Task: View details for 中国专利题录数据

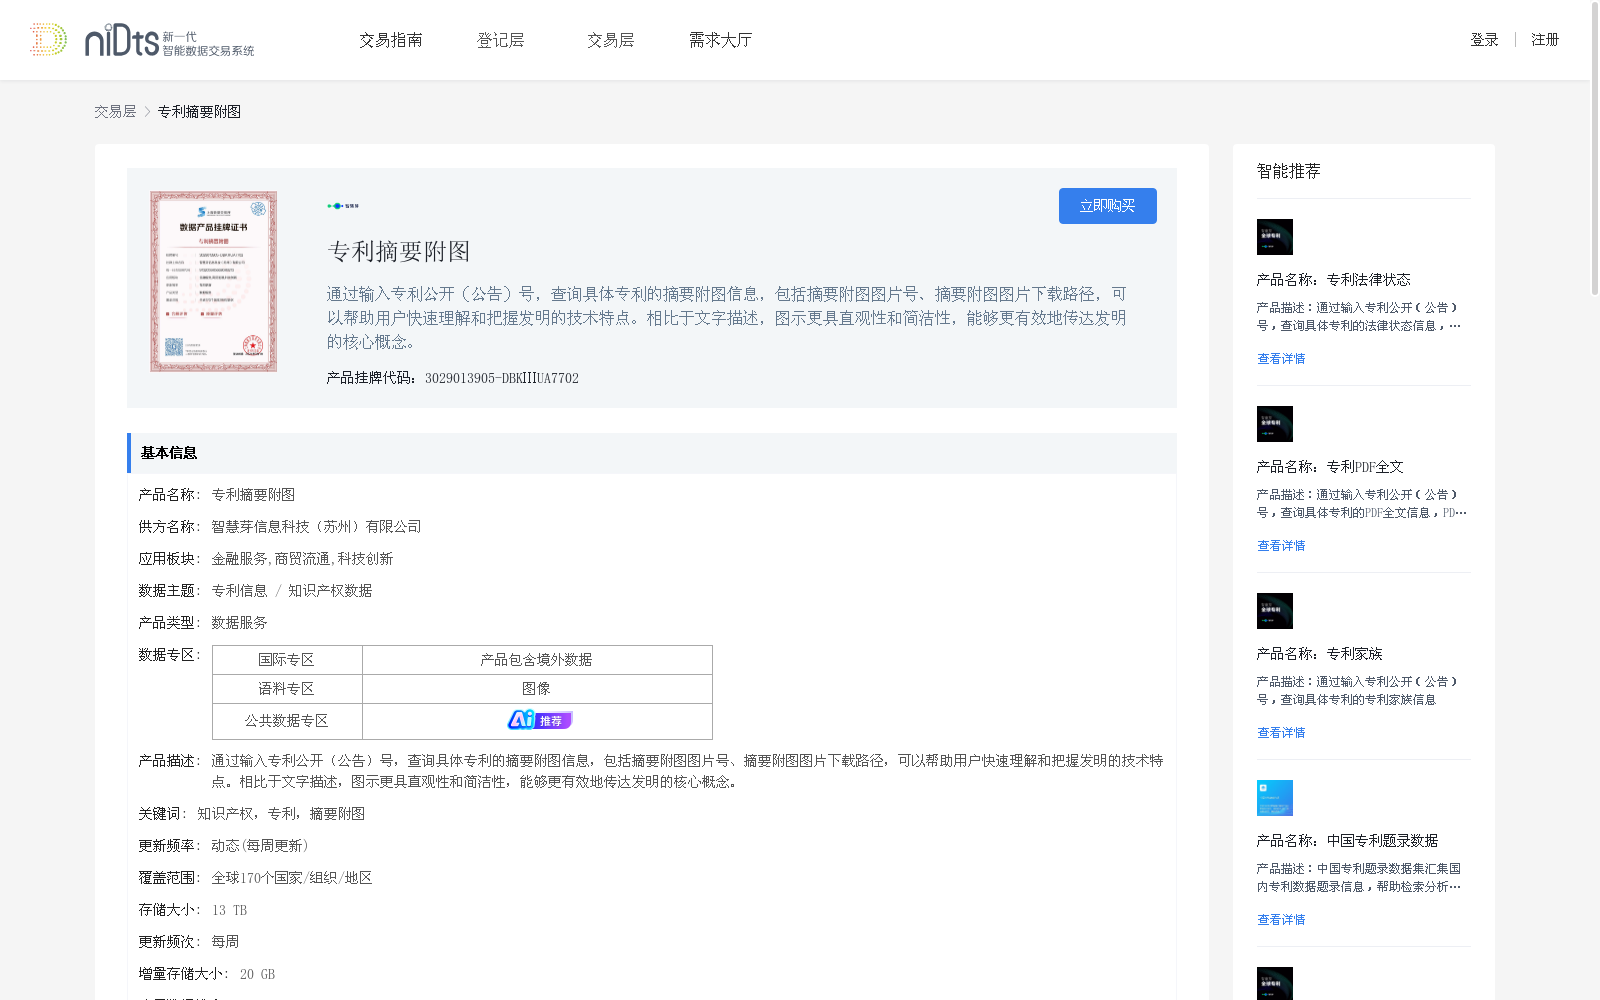Action: (x=1281, y=920)
